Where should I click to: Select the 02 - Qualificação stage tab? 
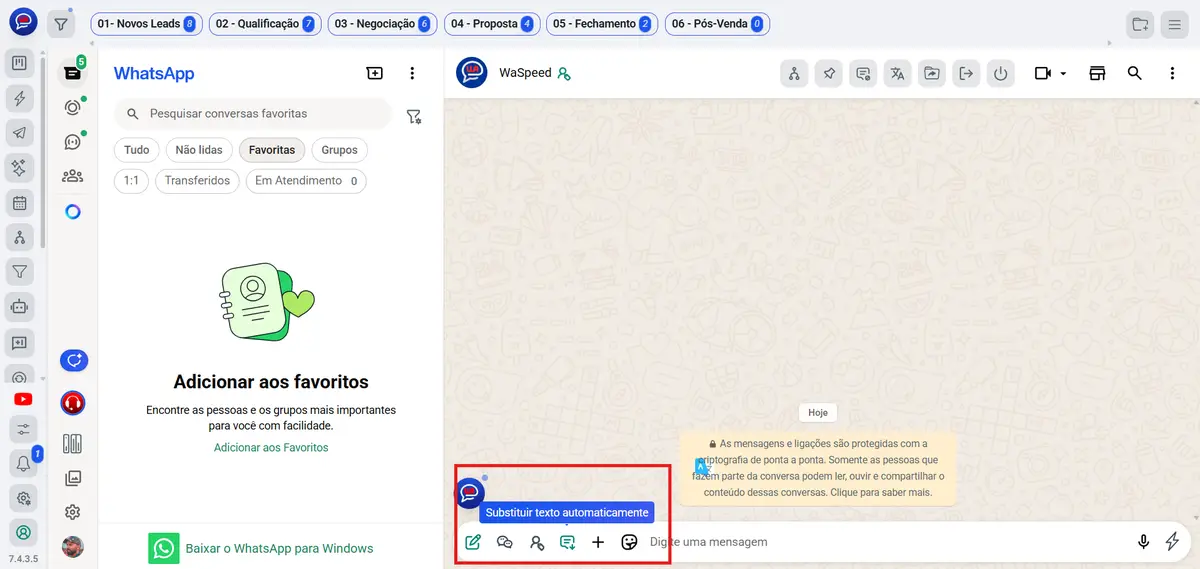pos(265,24)
